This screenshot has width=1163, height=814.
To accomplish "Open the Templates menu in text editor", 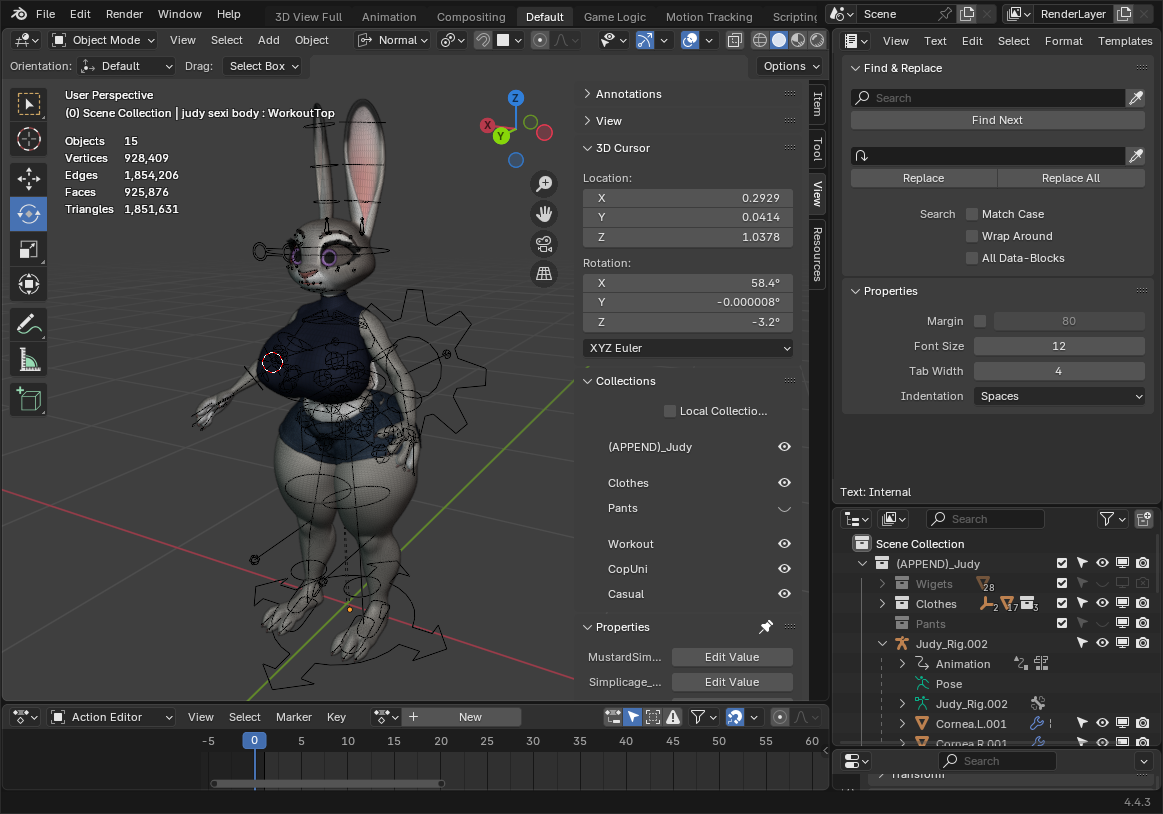I will [1124, 41].
